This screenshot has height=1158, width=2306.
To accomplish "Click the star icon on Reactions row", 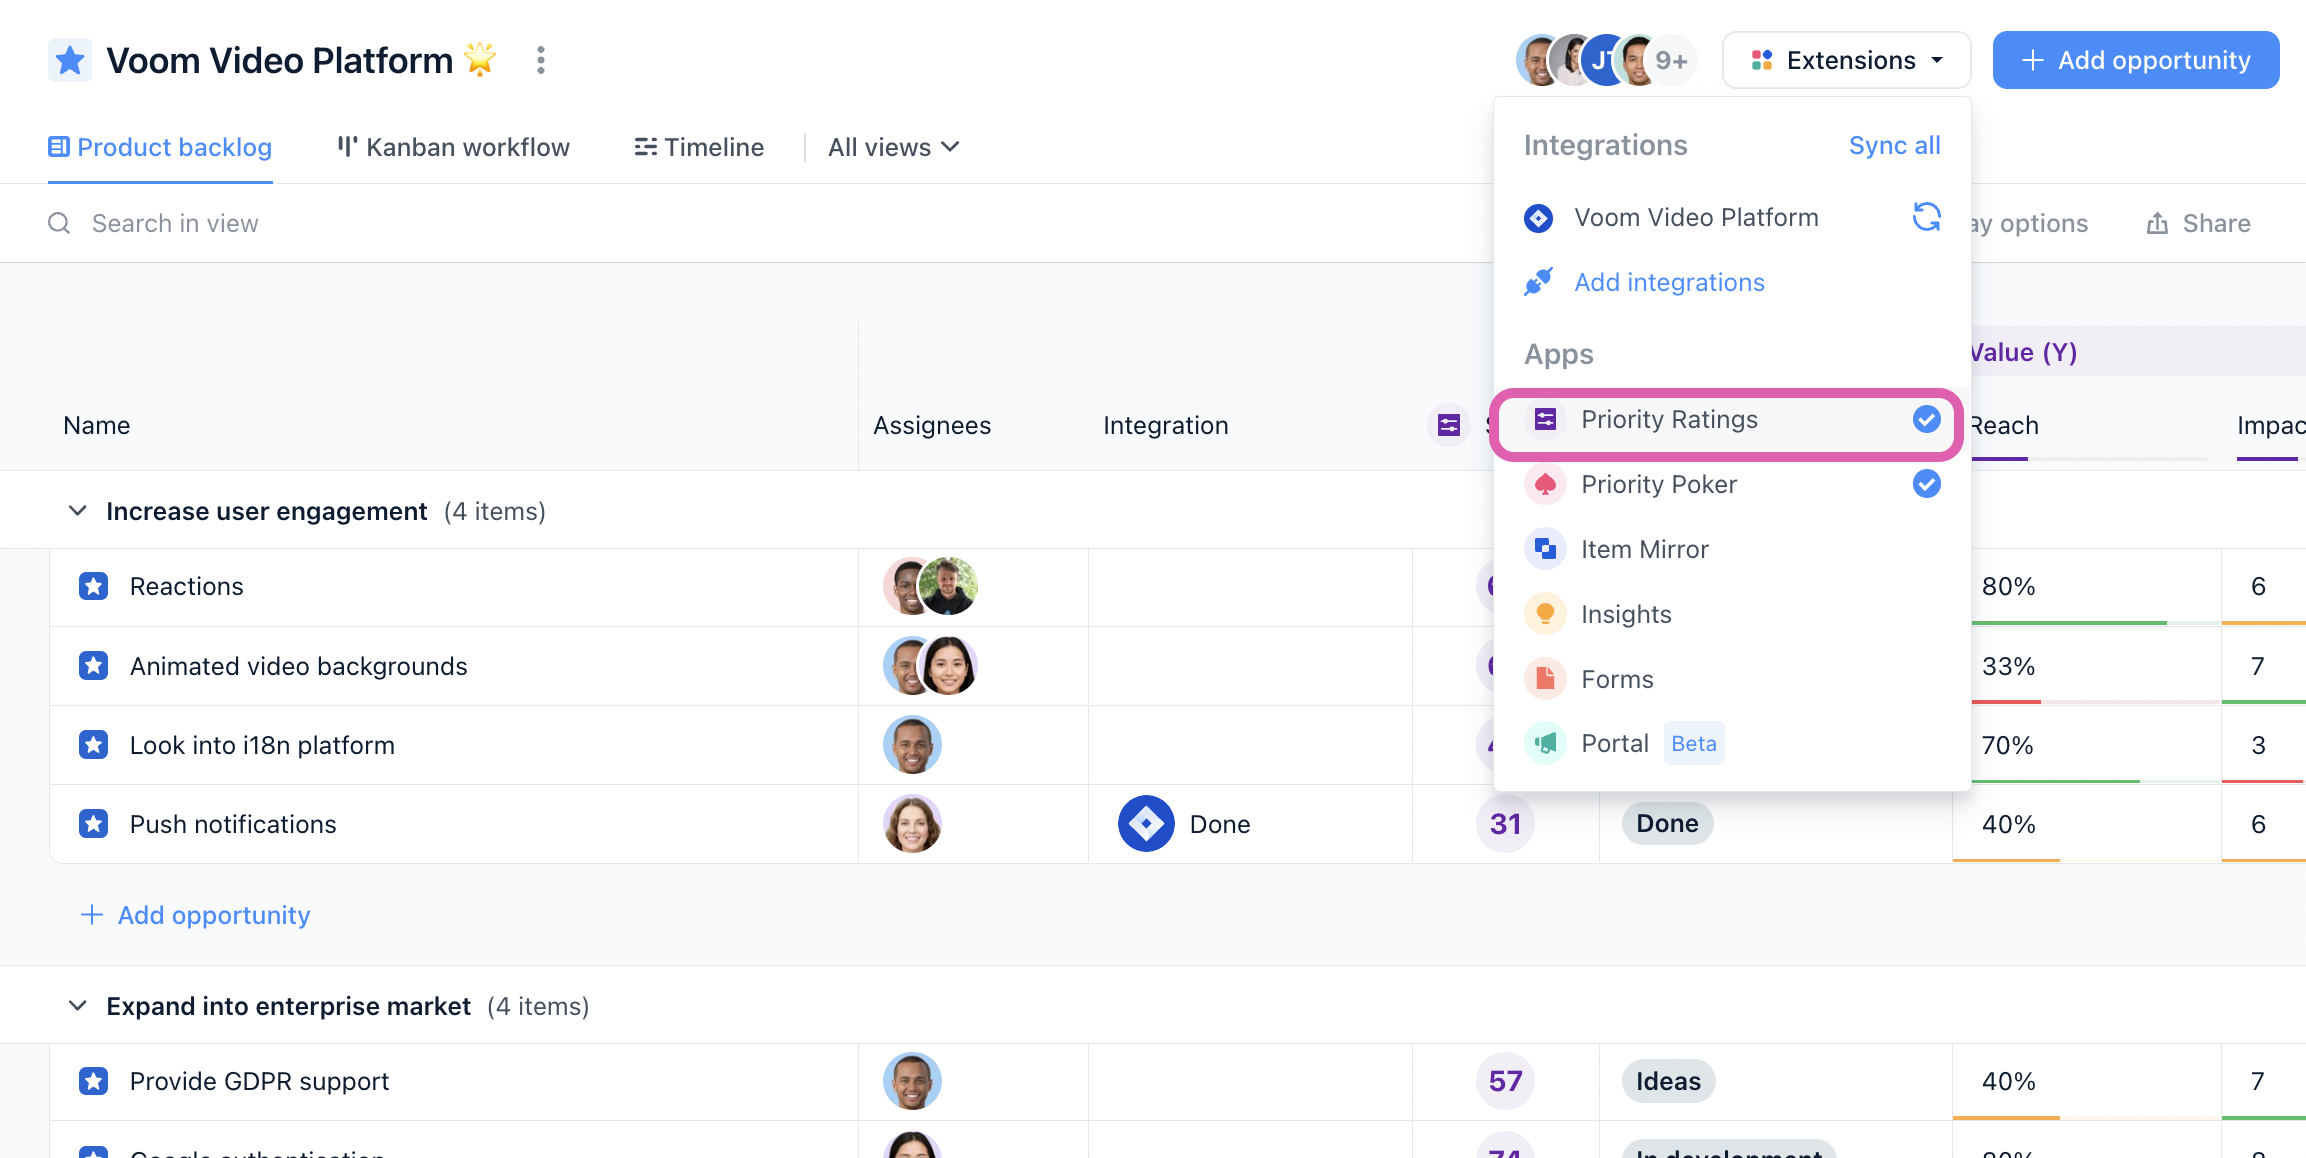I will (94, 586).
